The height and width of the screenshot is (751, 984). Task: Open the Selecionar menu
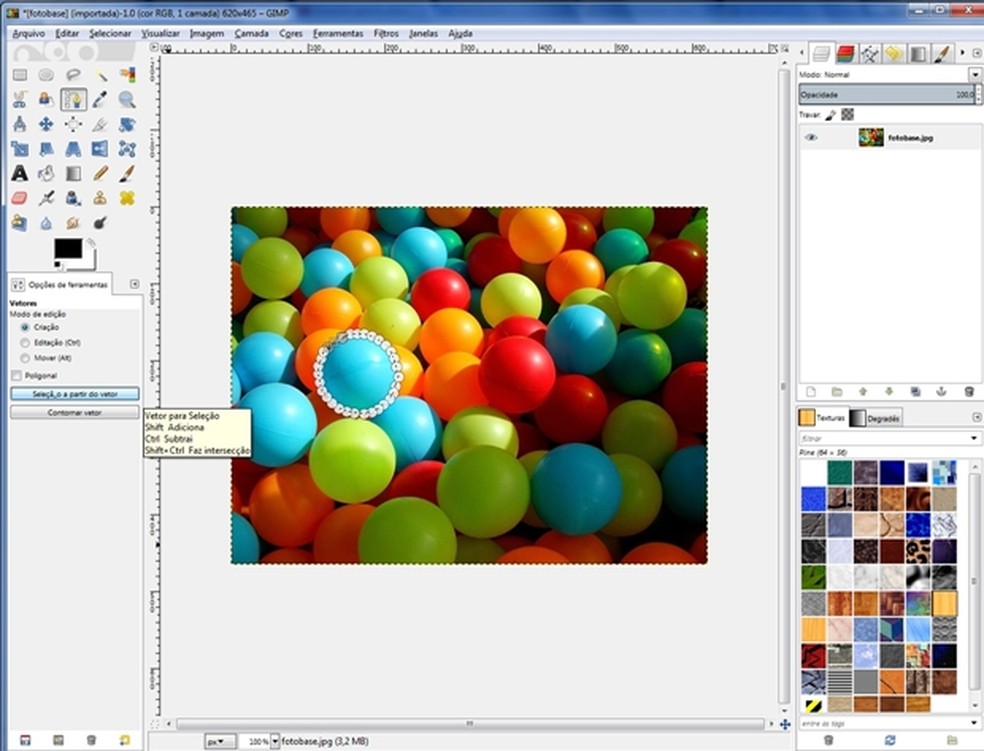tap(110, 33)
